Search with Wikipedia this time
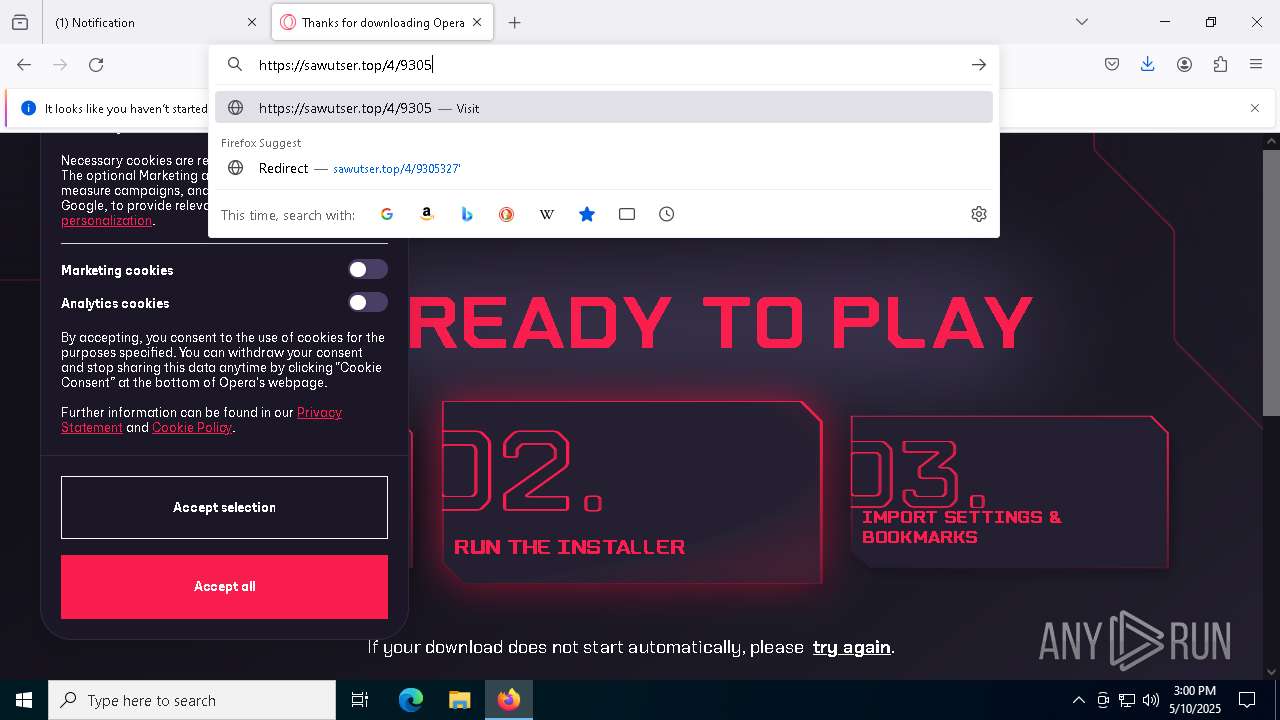Image resolution: width=1280 pixels, height=720 pixels. click(547, 214)
